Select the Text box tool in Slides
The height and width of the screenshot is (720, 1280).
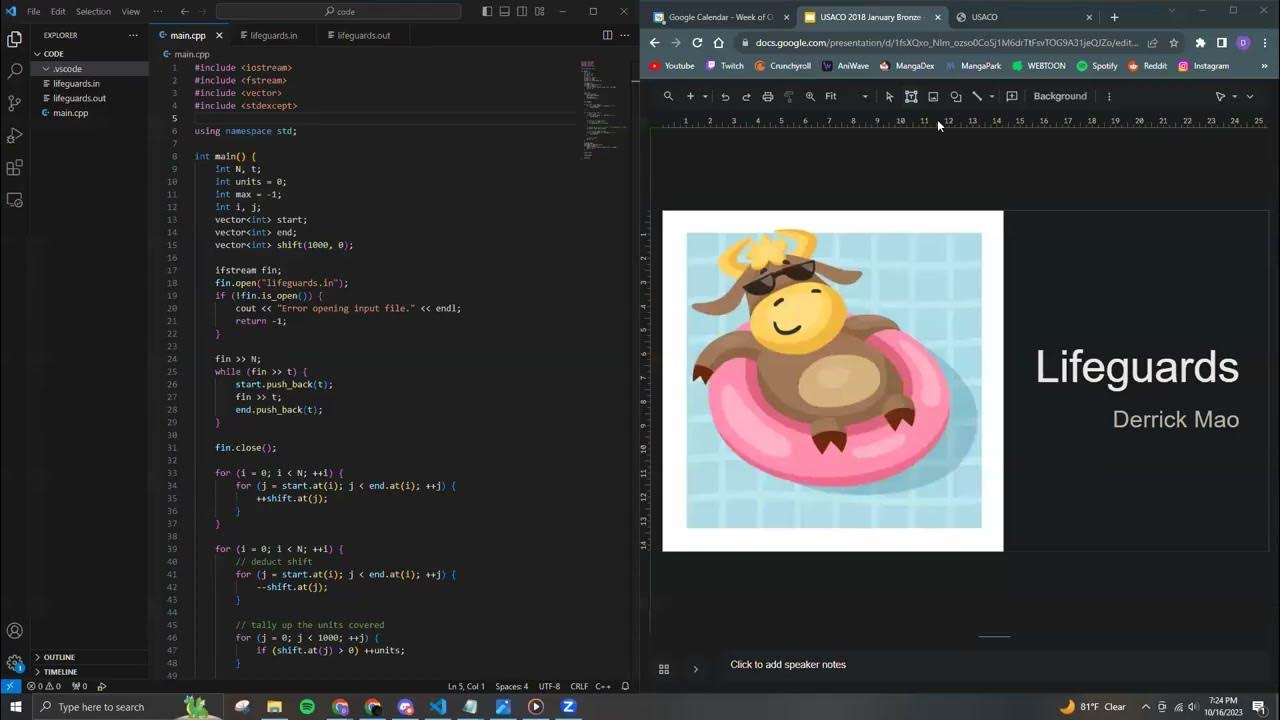click(x=911, y=97)
